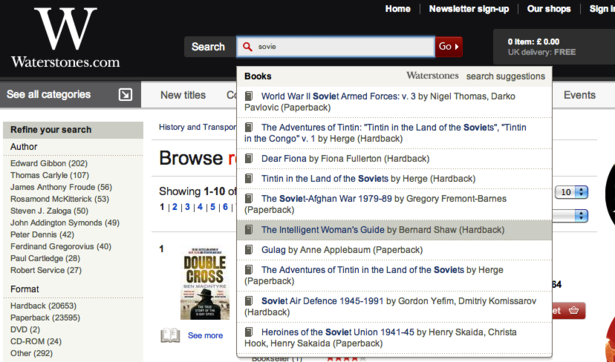This screenshot has height=362, width=615.
Task: Filter by format Hardback (20653)
Action: [44, 306]
